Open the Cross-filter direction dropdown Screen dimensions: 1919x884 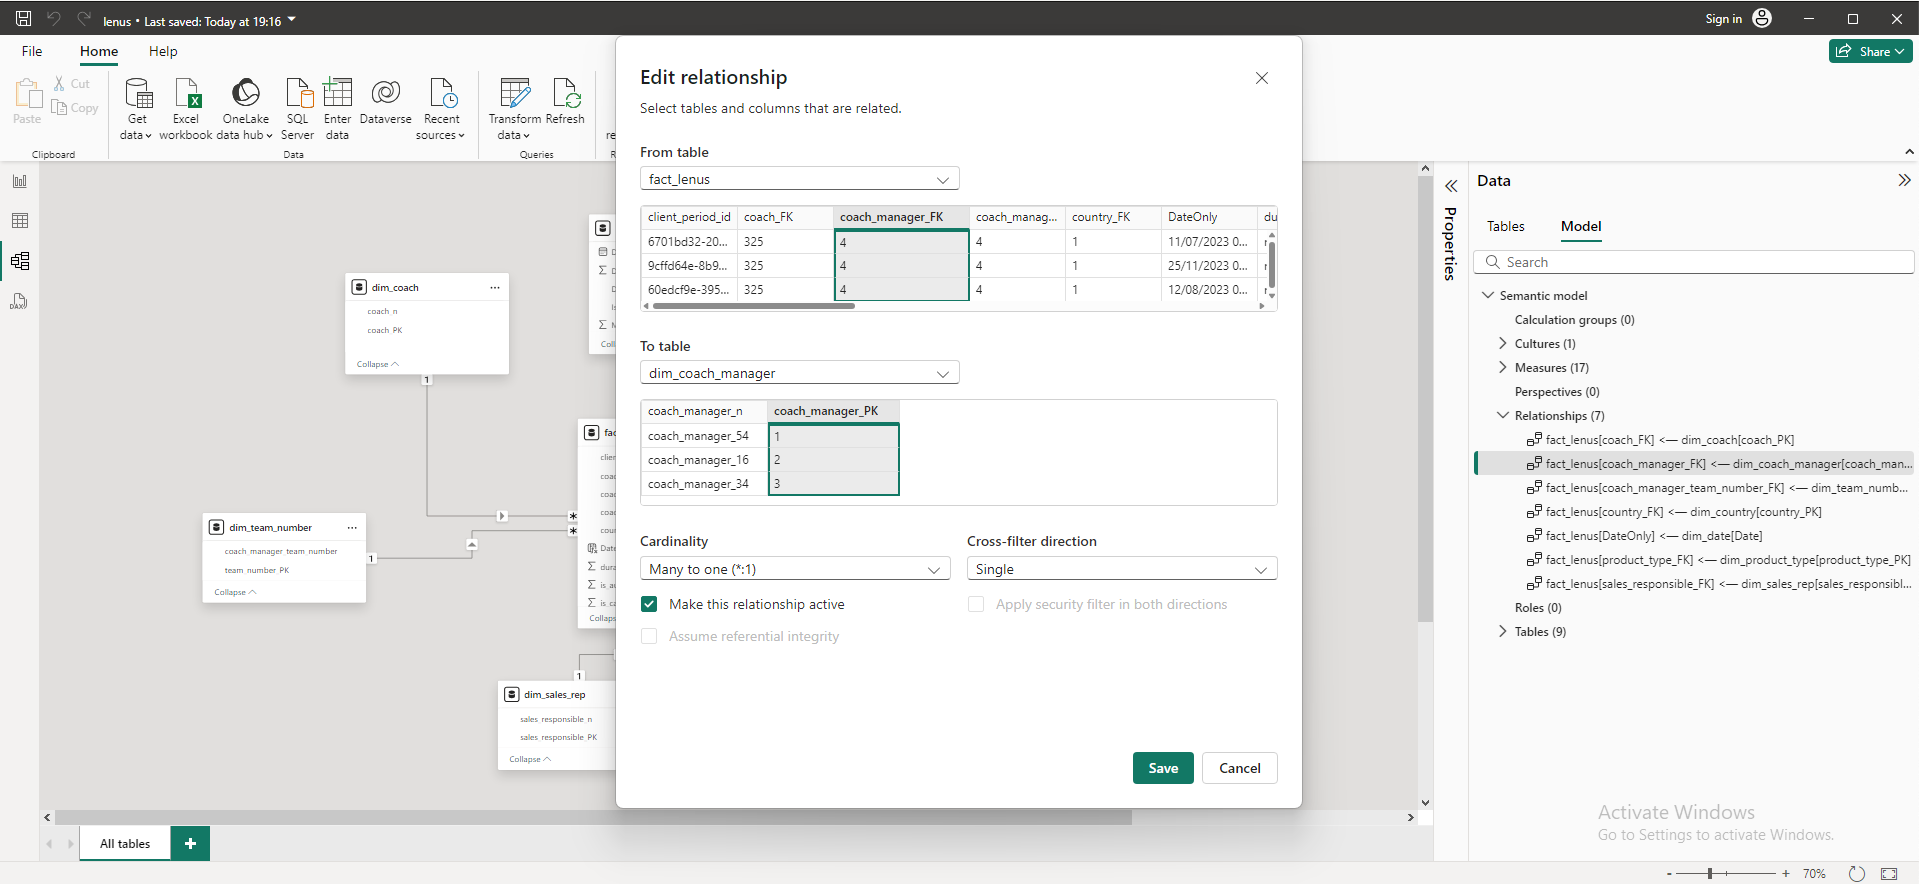point(1122,569)
